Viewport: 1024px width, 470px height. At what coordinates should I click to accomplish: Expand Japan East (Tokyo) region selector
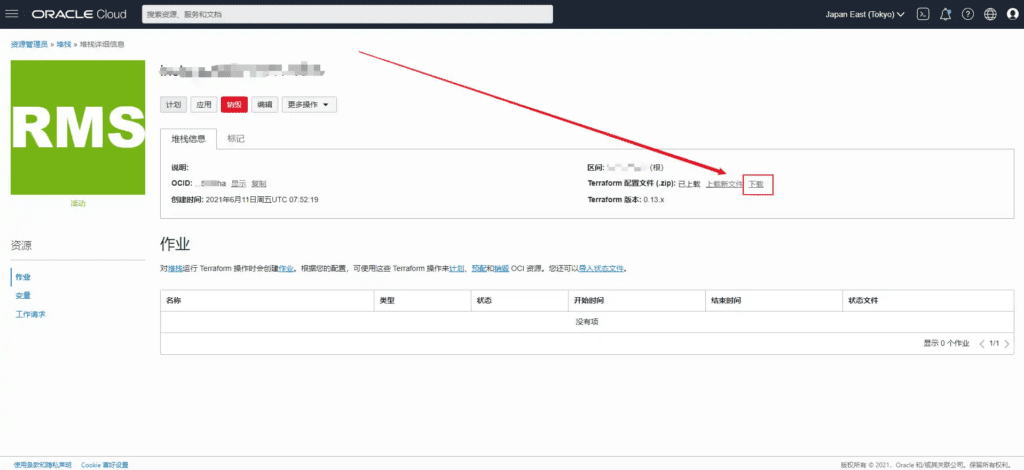865,14
